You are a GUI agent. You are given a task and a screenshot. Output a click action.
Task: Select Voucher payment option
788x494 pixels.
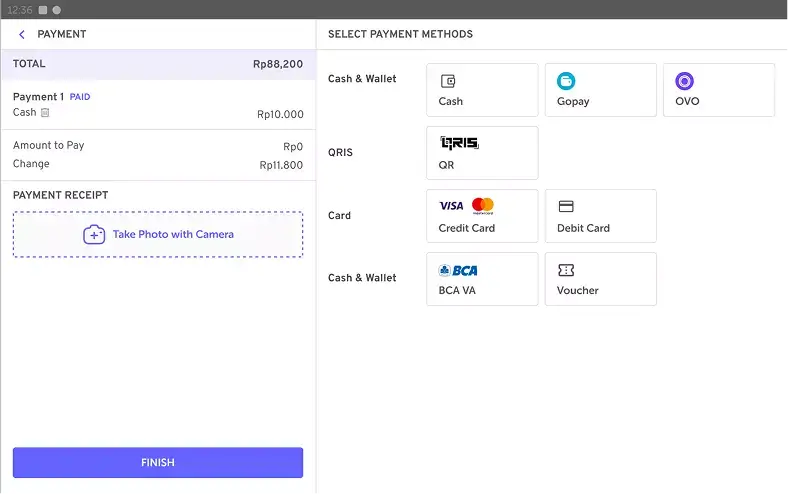600,279
